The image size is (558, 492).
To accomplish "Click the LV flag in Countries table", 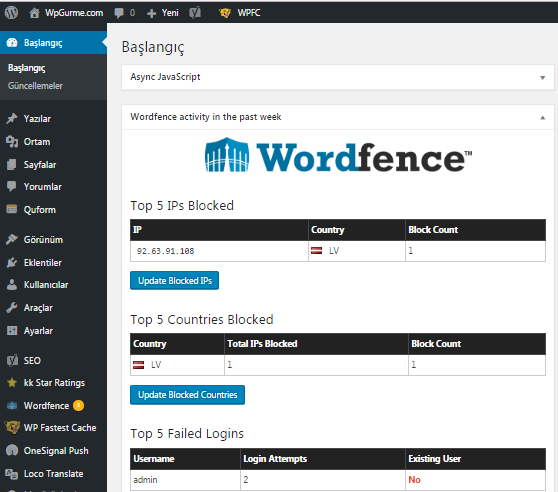I will click(x=138, y=365).
